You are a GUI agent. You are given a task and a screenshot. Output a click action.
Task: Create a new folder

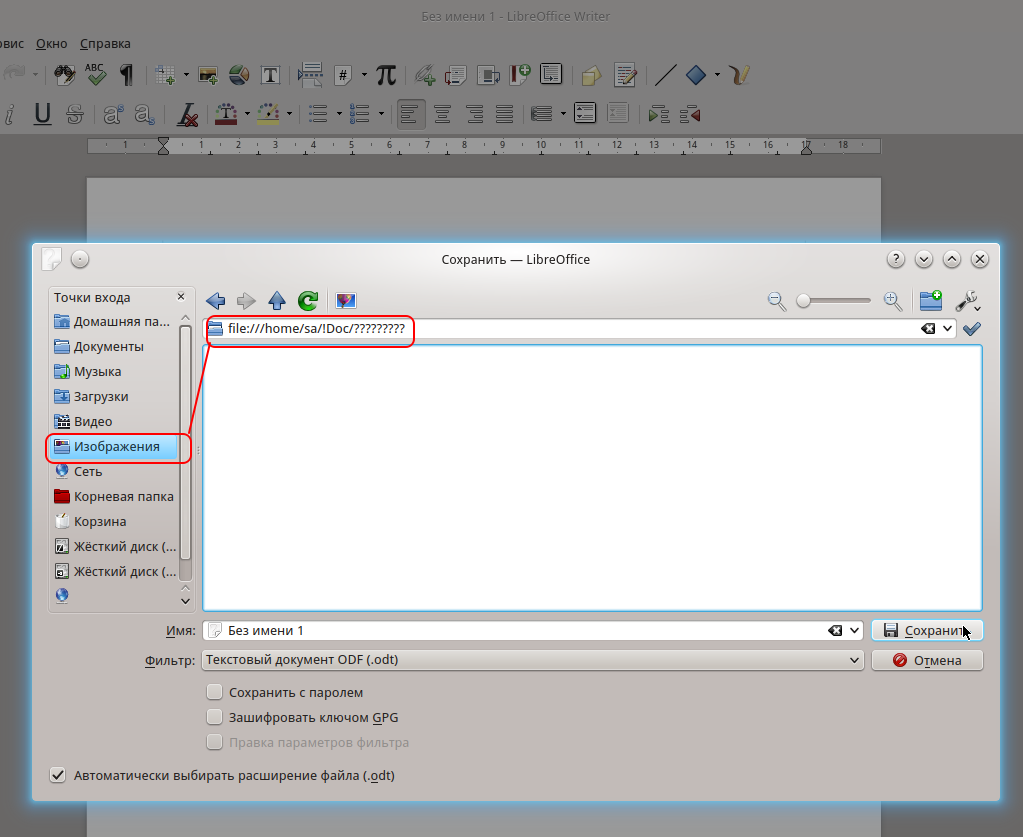(x=931, y=300)
